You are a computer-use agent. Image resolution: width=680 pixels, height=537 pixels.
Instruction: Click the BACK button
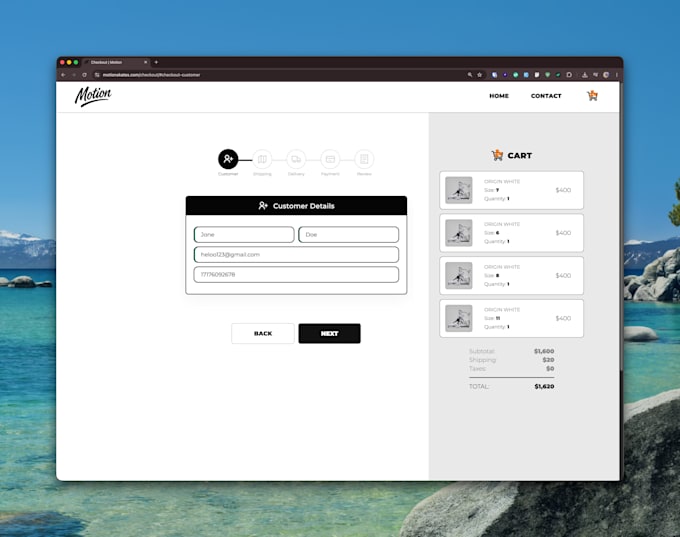coord(263,334)
